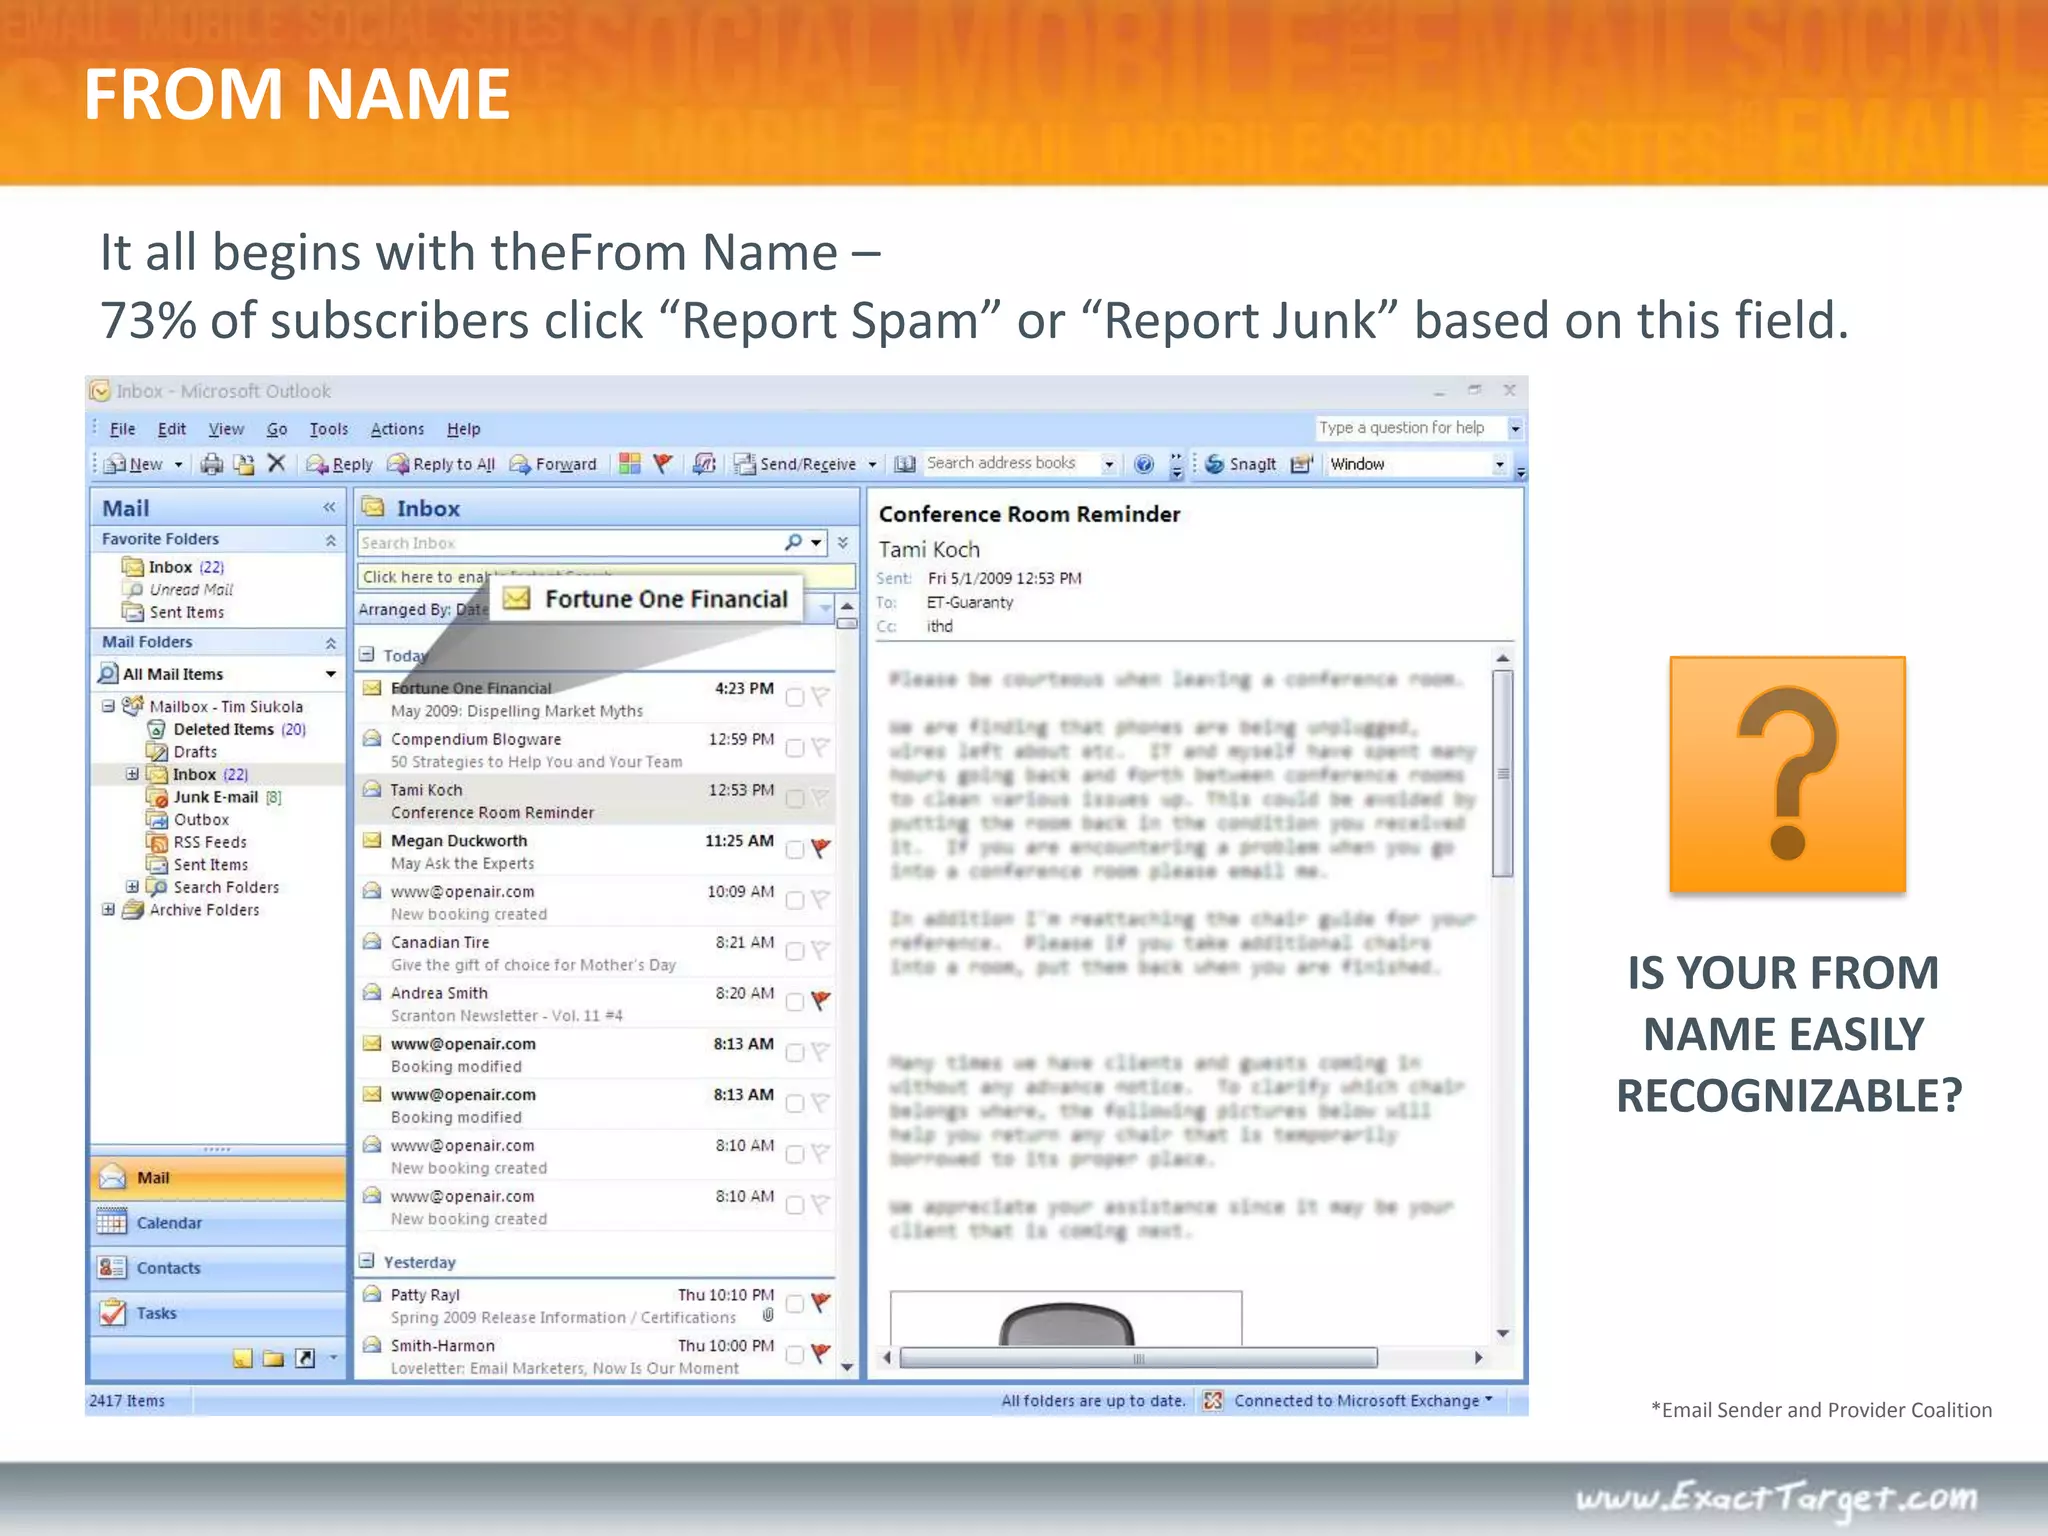Click the Search address books field
Screen dimensions: 2048x1536
pos(1010,463)
